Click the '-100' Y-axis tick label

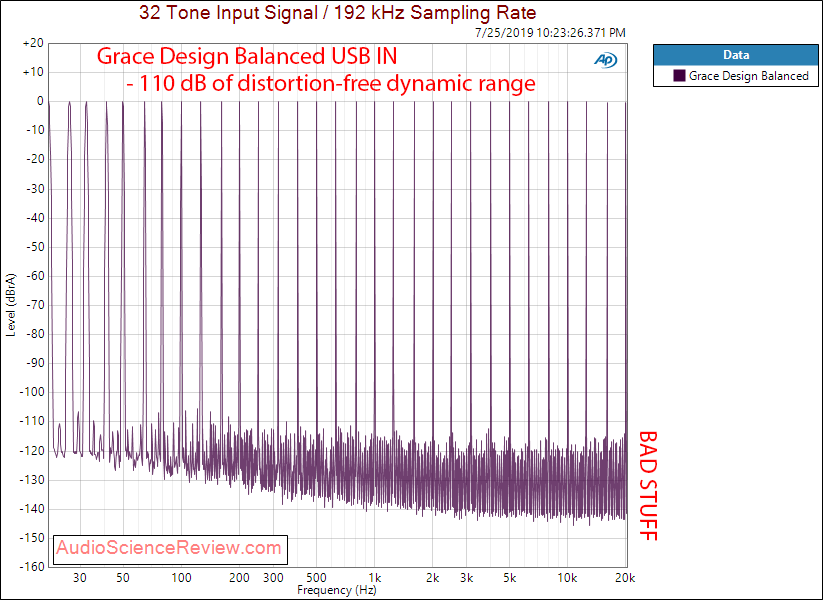coord(31,392)
